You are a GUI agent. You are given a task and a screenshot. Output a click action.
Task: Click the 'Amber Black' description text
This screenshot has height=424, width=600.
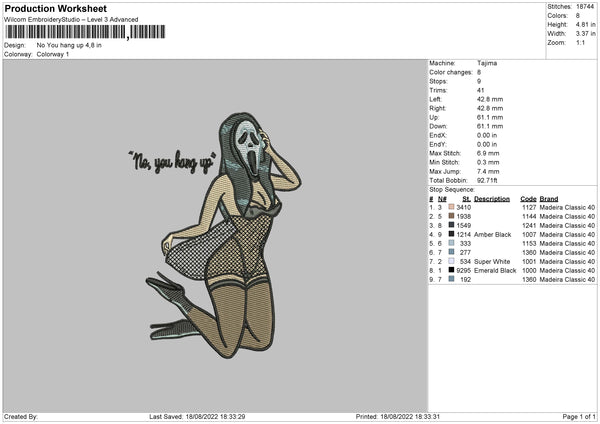point(492,235)
